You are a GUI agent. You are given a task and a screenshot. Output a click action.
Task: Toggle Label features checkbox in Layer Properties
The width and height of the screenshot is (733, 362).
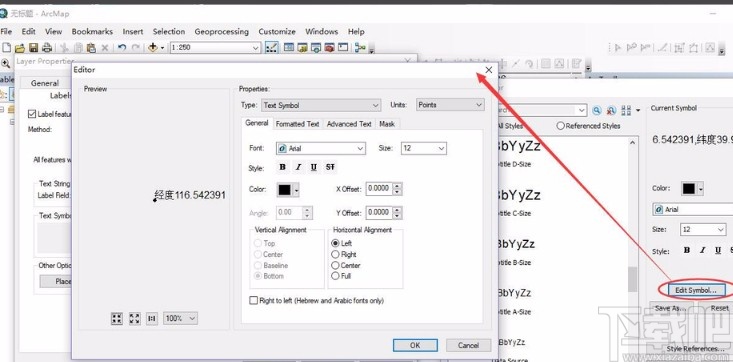point(32,114)
